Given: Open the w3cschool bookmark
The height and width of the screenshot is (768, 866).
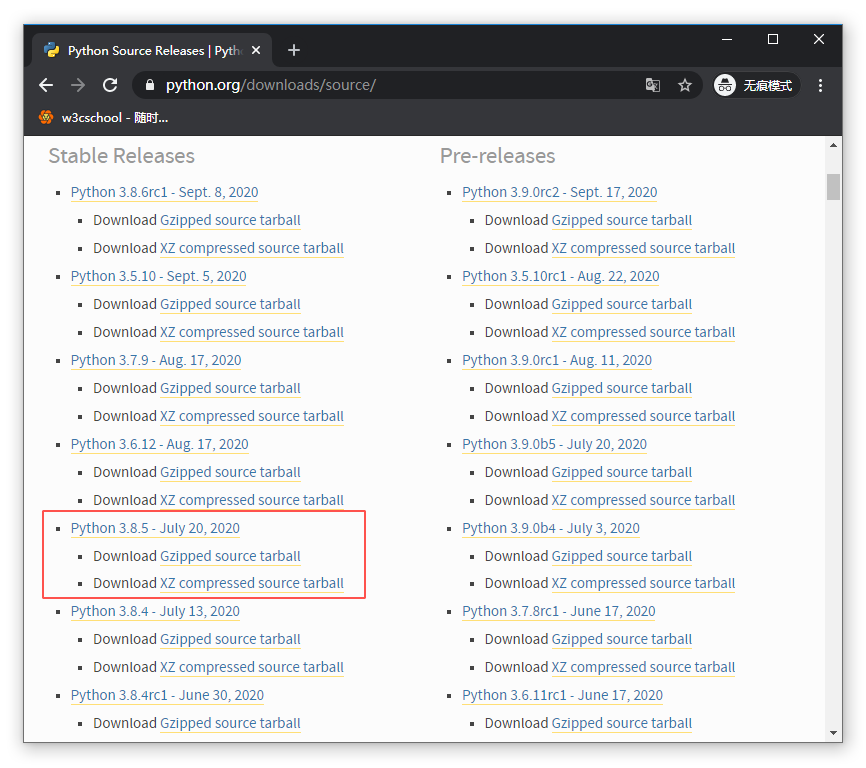Looking at the screenshot, I should pyautogui.click(x=103, y=117).
